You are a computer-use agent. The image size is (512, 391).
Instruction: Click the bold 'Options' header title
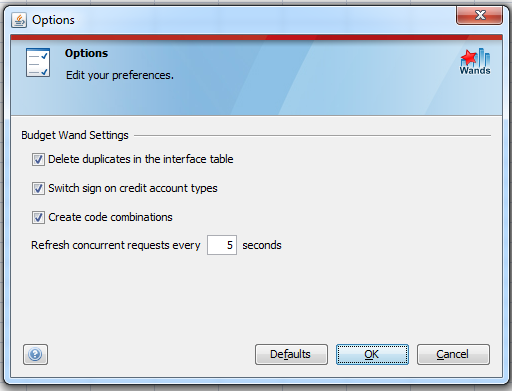point(86,53)
